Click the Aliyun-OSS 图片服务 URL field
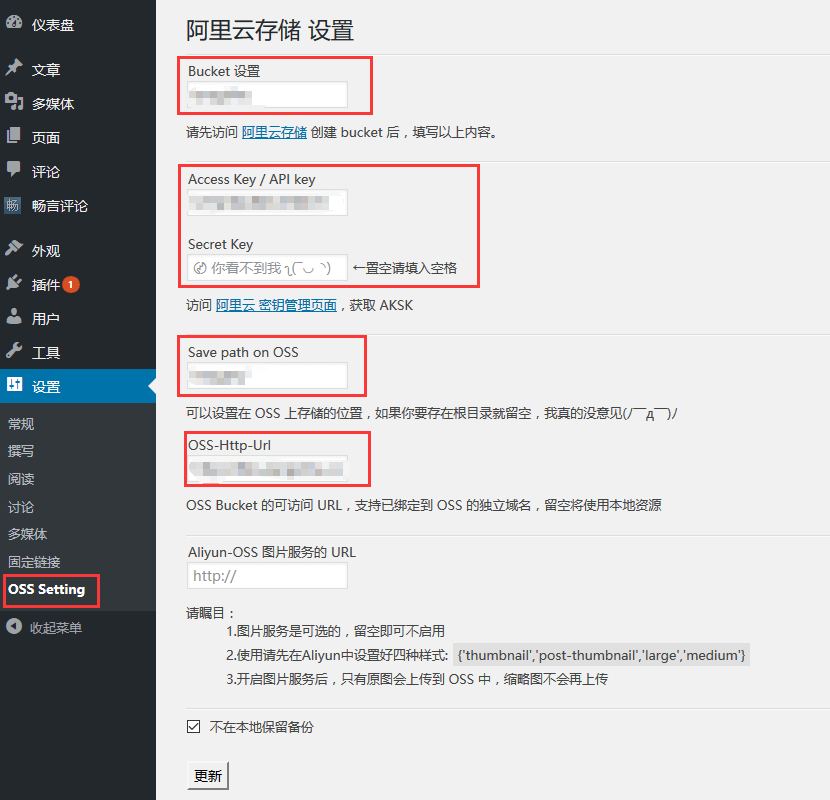Viewport: 830px width, 800px height. 267,576
